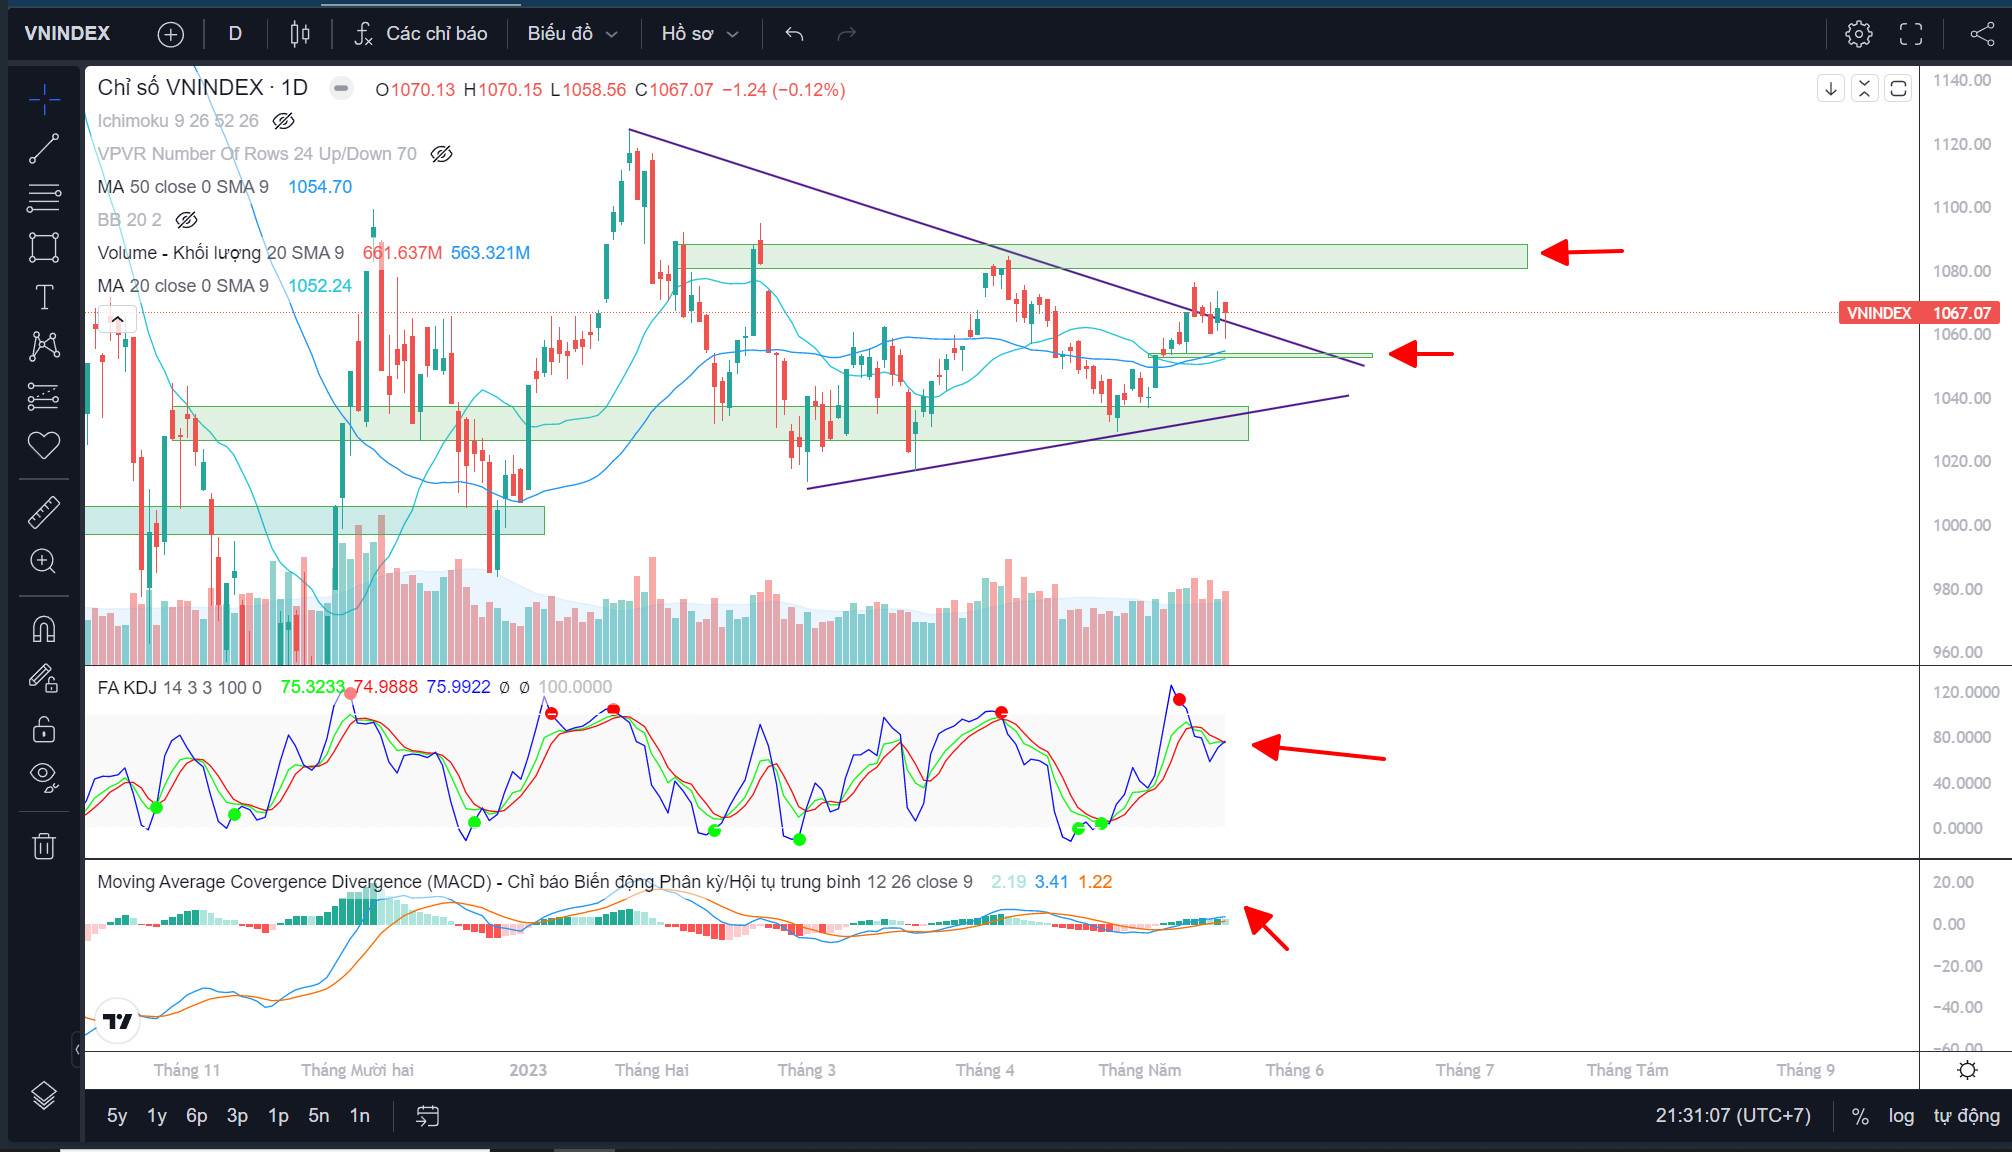Redo the last chart action
The width and height of the screenshot is (2012, 1152).
[x=847, y=34]
